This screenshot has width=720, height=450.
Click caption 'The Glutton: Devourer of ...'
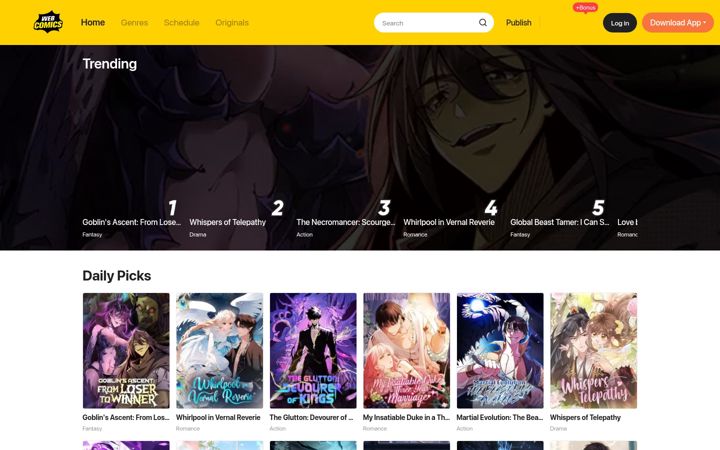pos(311,417)
